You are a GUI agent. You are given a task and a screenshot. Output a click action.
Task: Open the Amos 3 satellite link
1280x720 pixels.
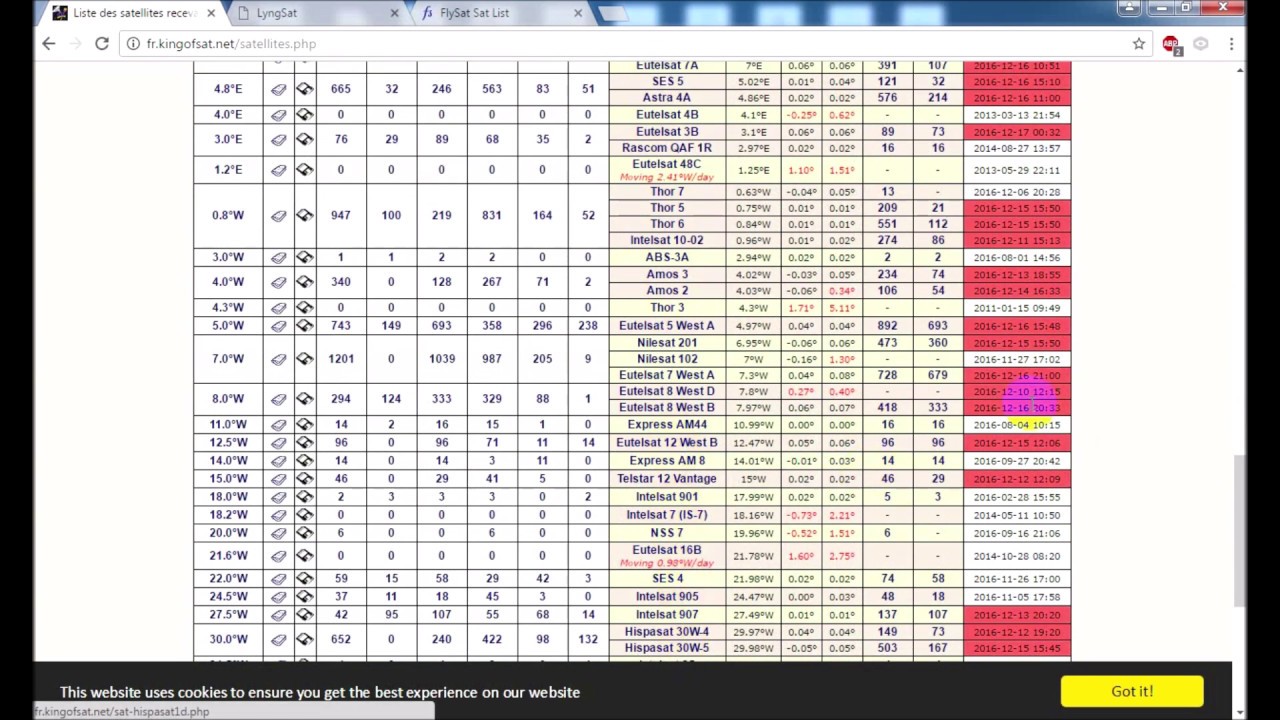point(667,275)
